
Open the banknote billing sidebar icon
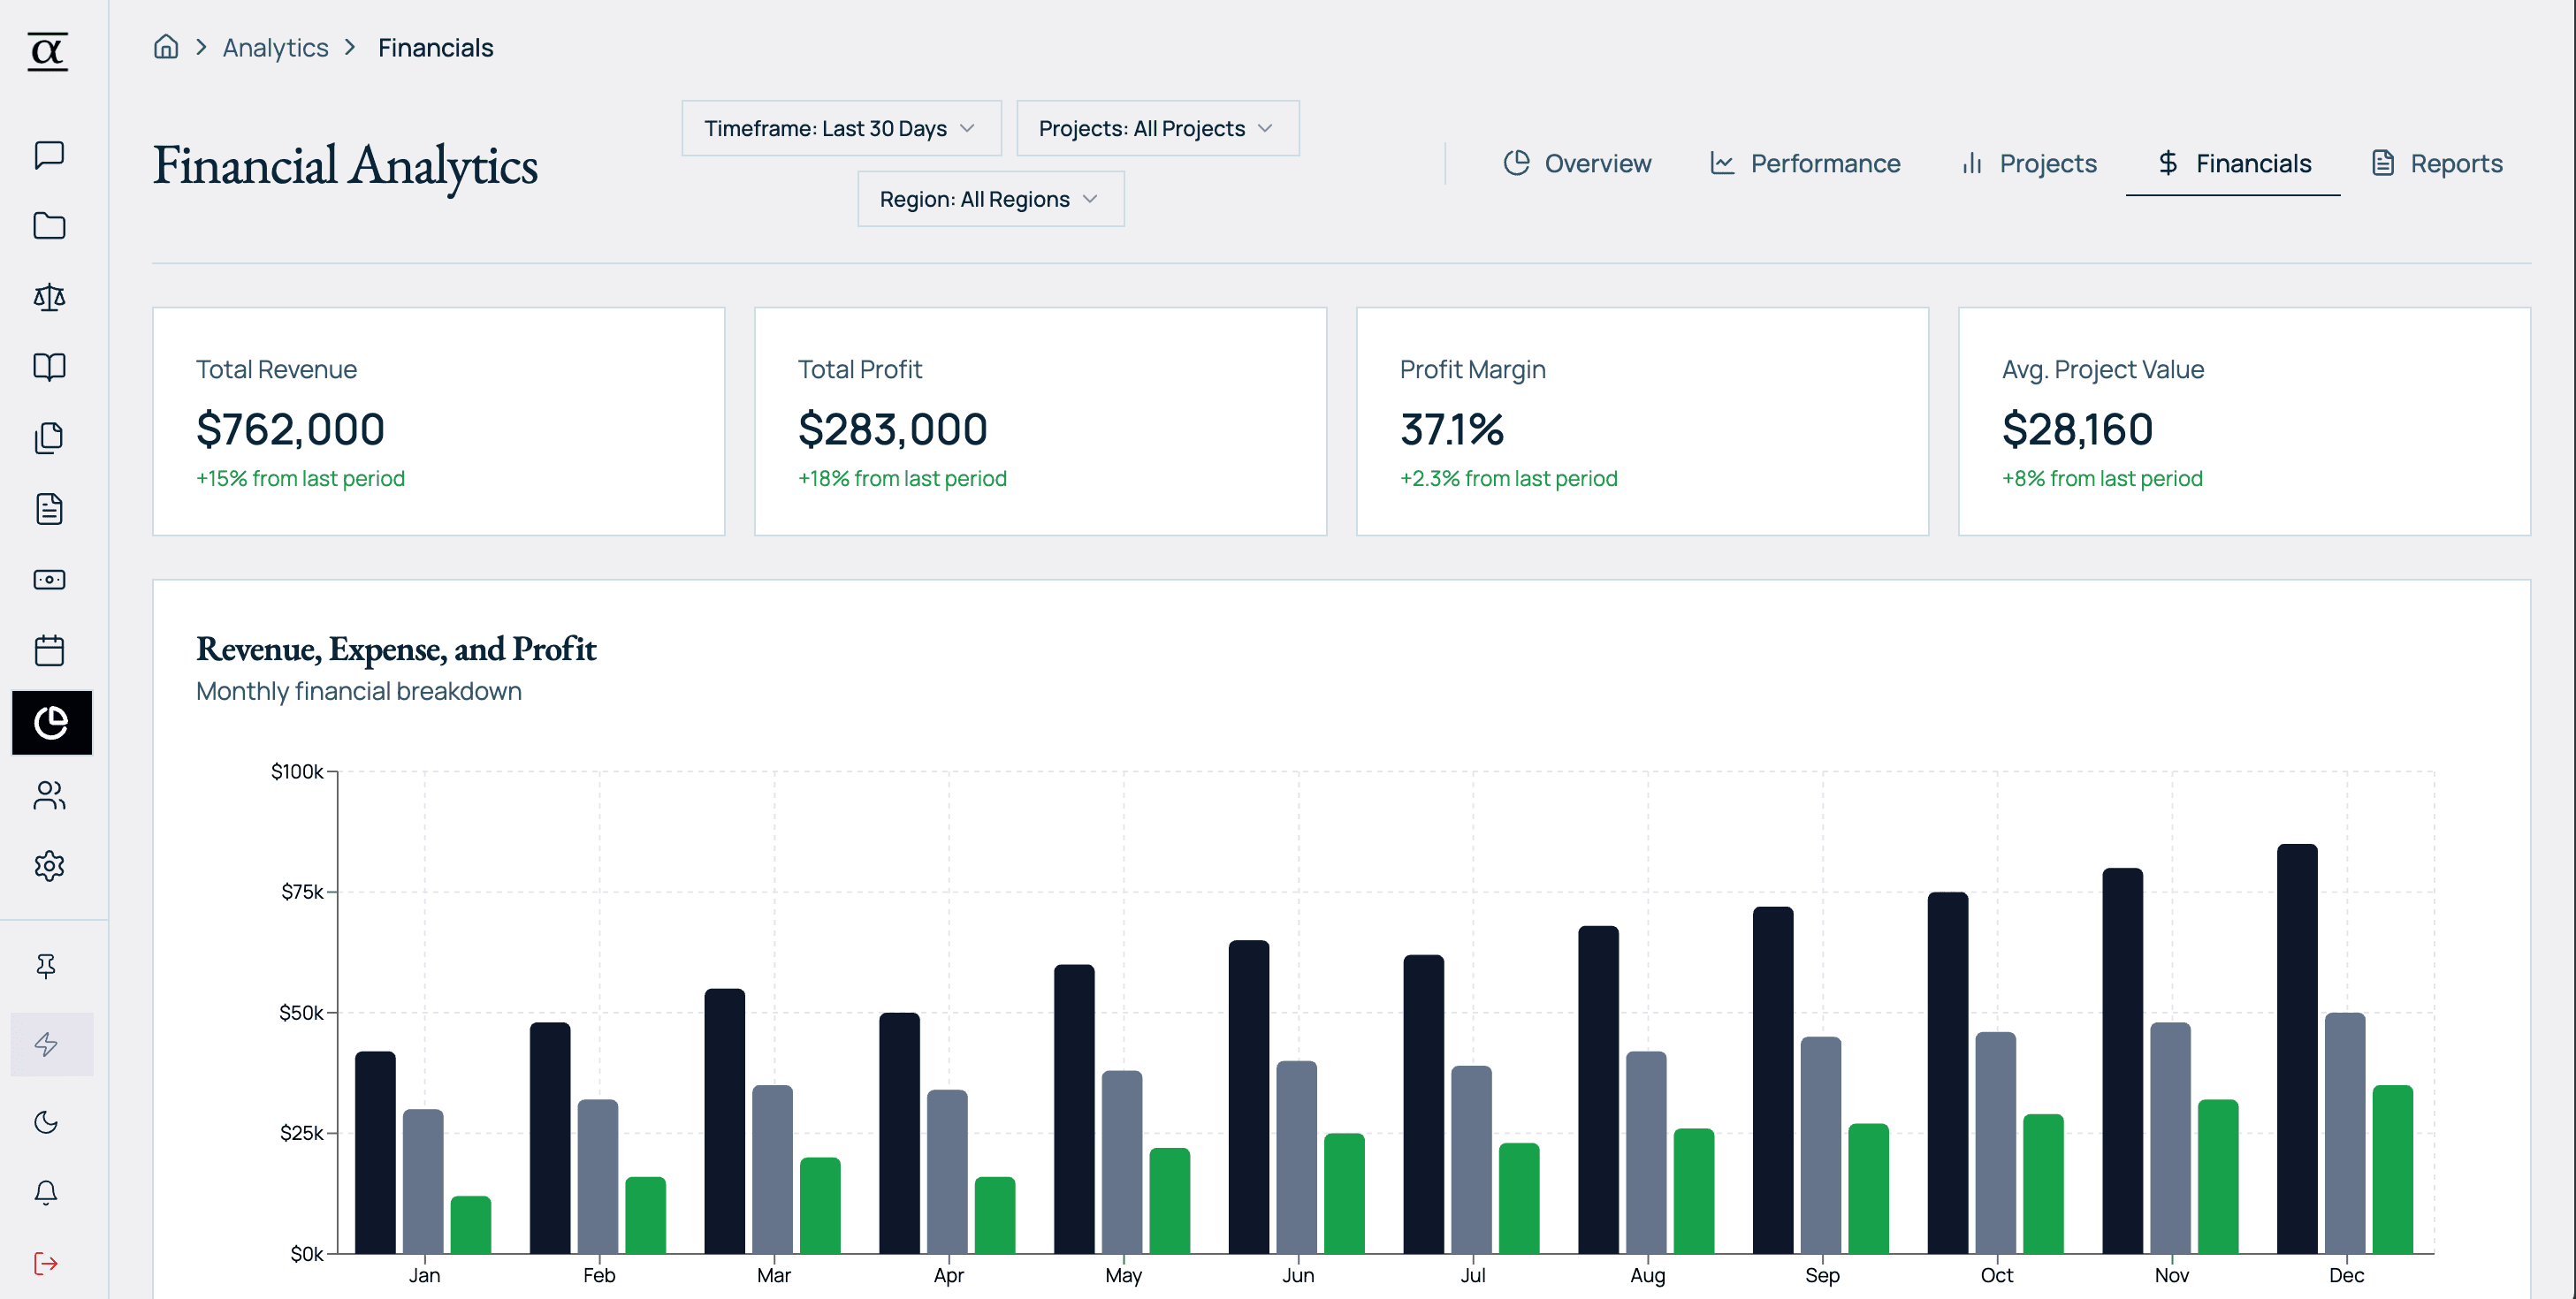(49, 580)
